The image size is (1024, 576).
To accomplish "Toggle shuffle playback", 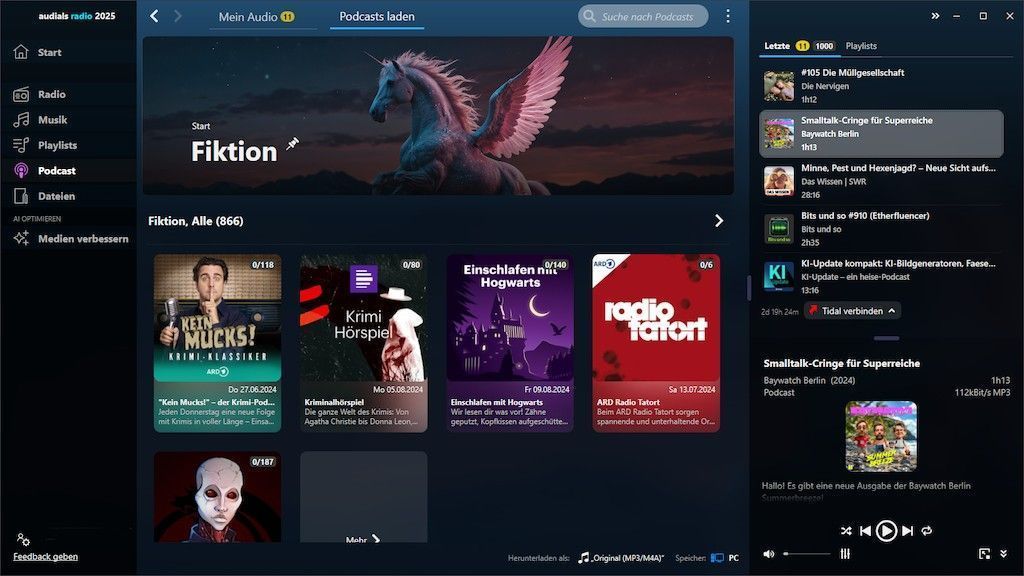I will pyautogui.click(x=846, y=531).
